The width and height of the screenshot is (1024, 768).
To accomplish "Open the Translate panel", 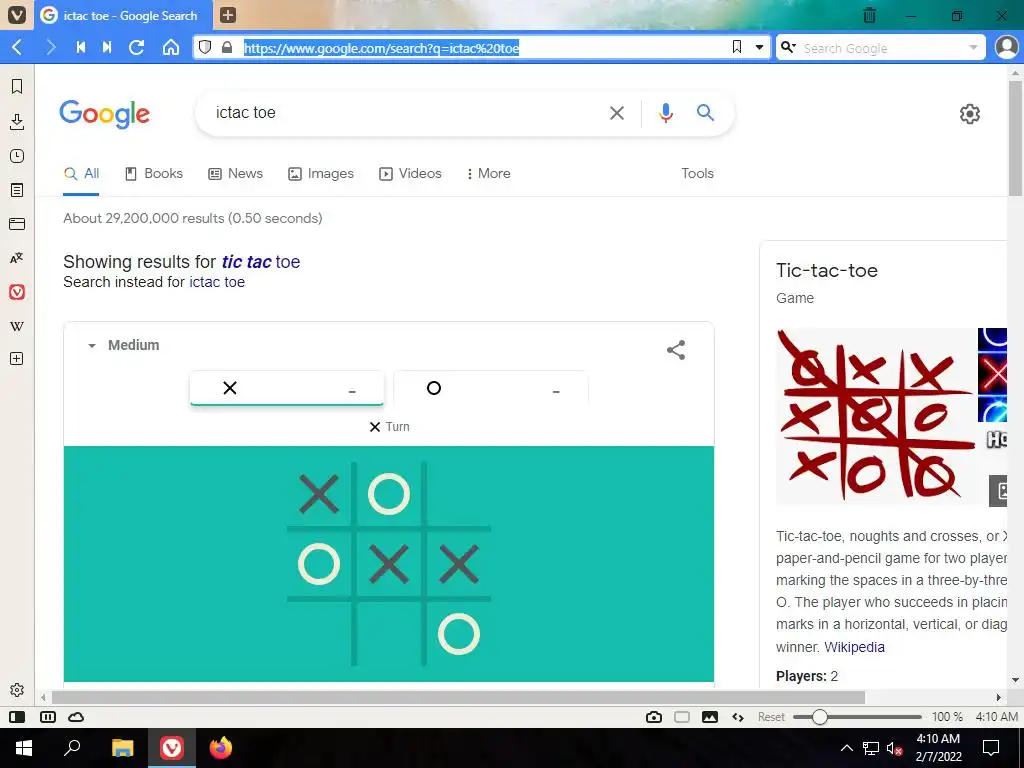I will pyautogui.click(x=17, y=258).
